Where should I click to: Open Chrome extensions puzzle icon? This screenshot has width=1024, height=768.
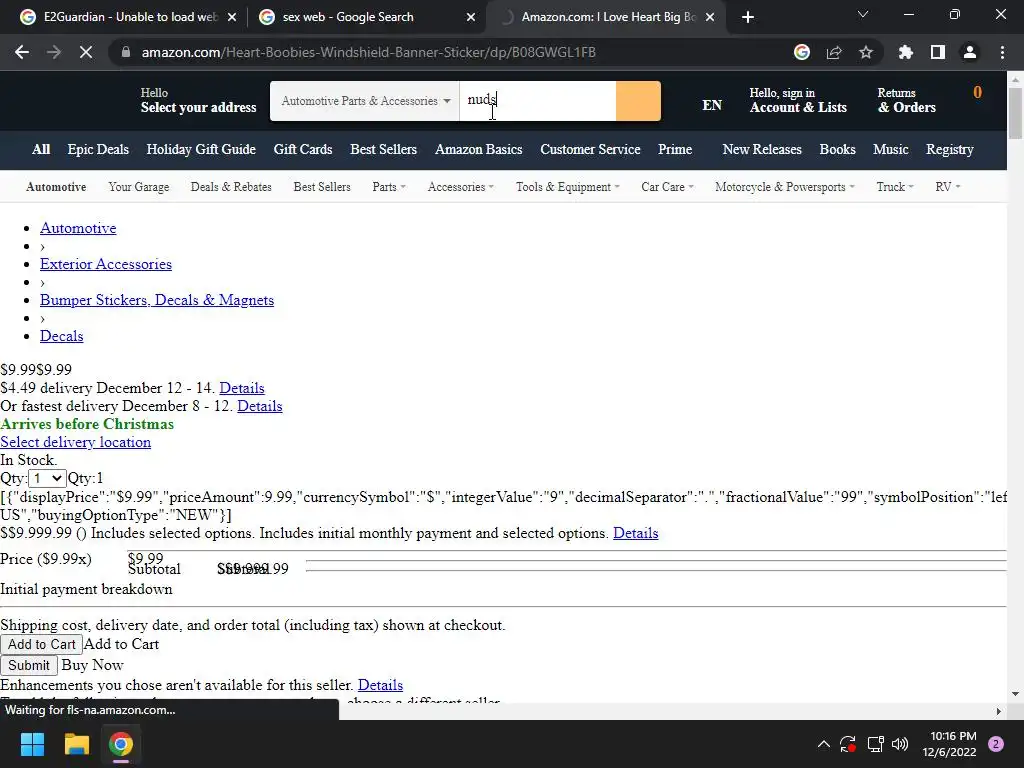point(905,52)
